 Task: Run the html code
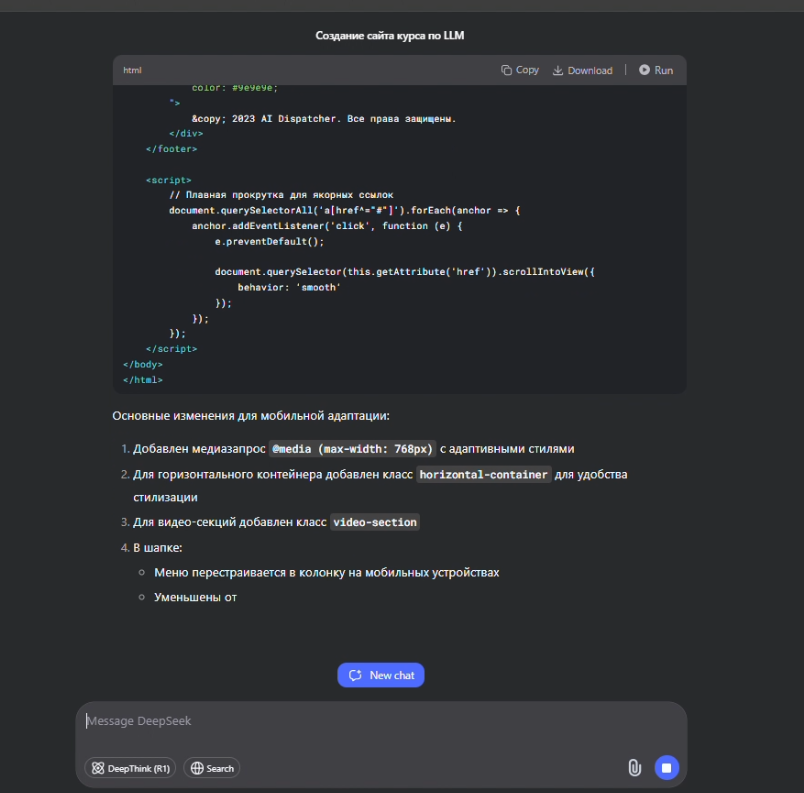(x=656, y=70)
